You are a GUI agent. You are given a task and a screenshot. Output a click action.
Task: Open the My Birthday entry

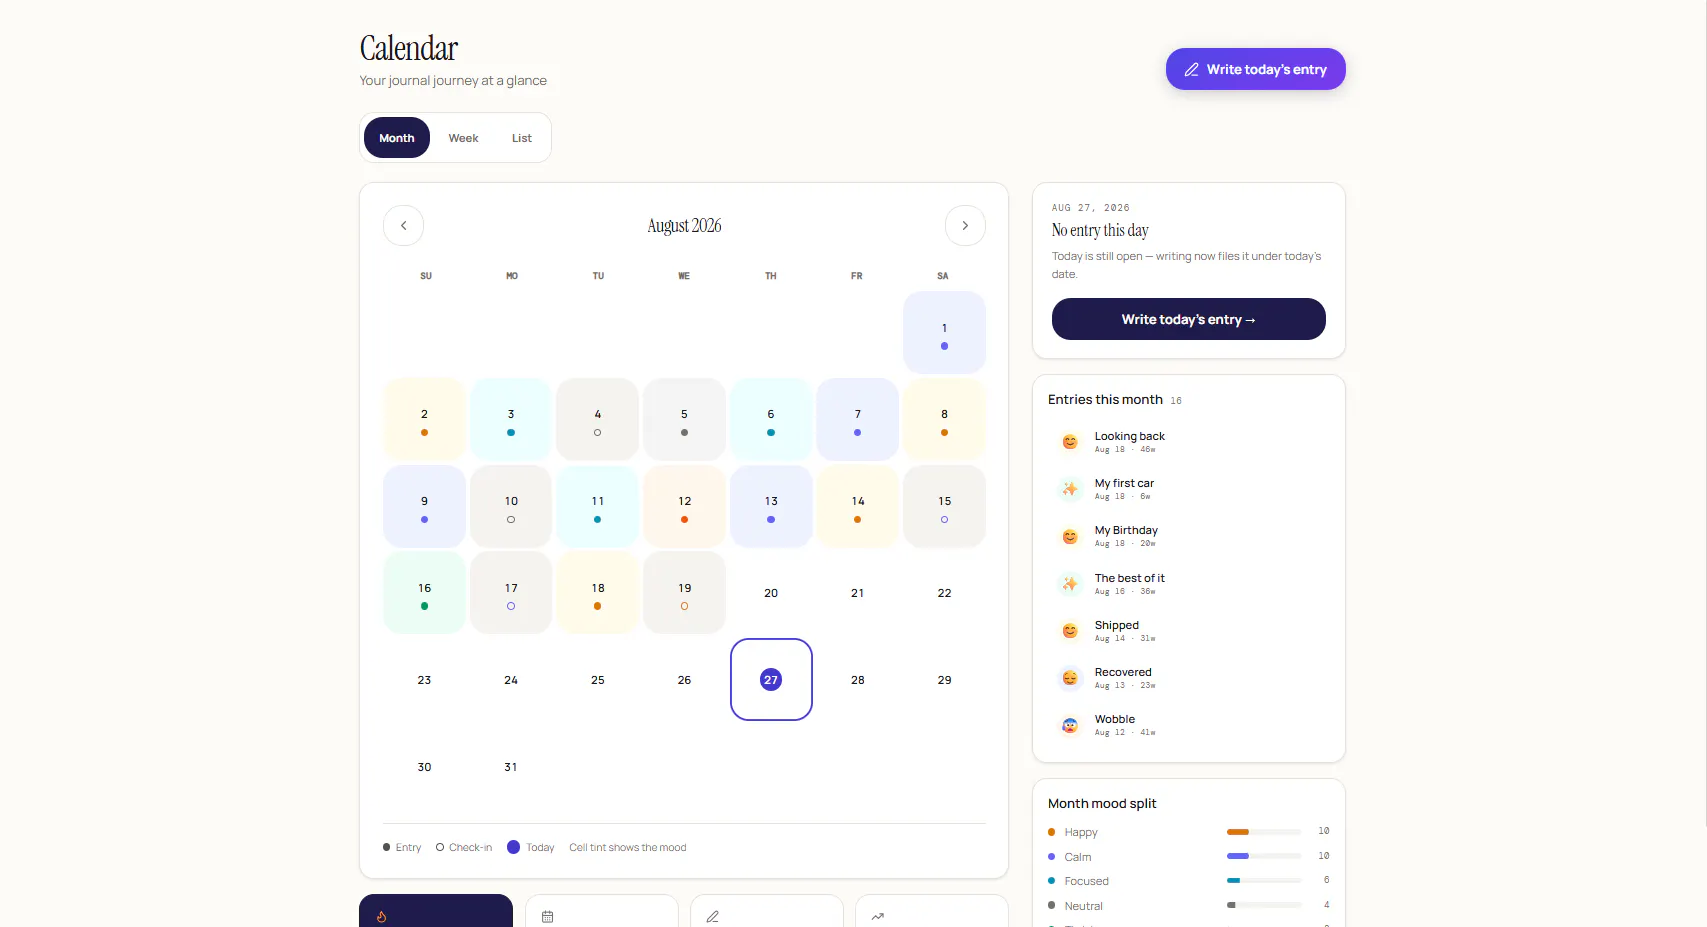pyautogui.click(x=1189, y=537)
